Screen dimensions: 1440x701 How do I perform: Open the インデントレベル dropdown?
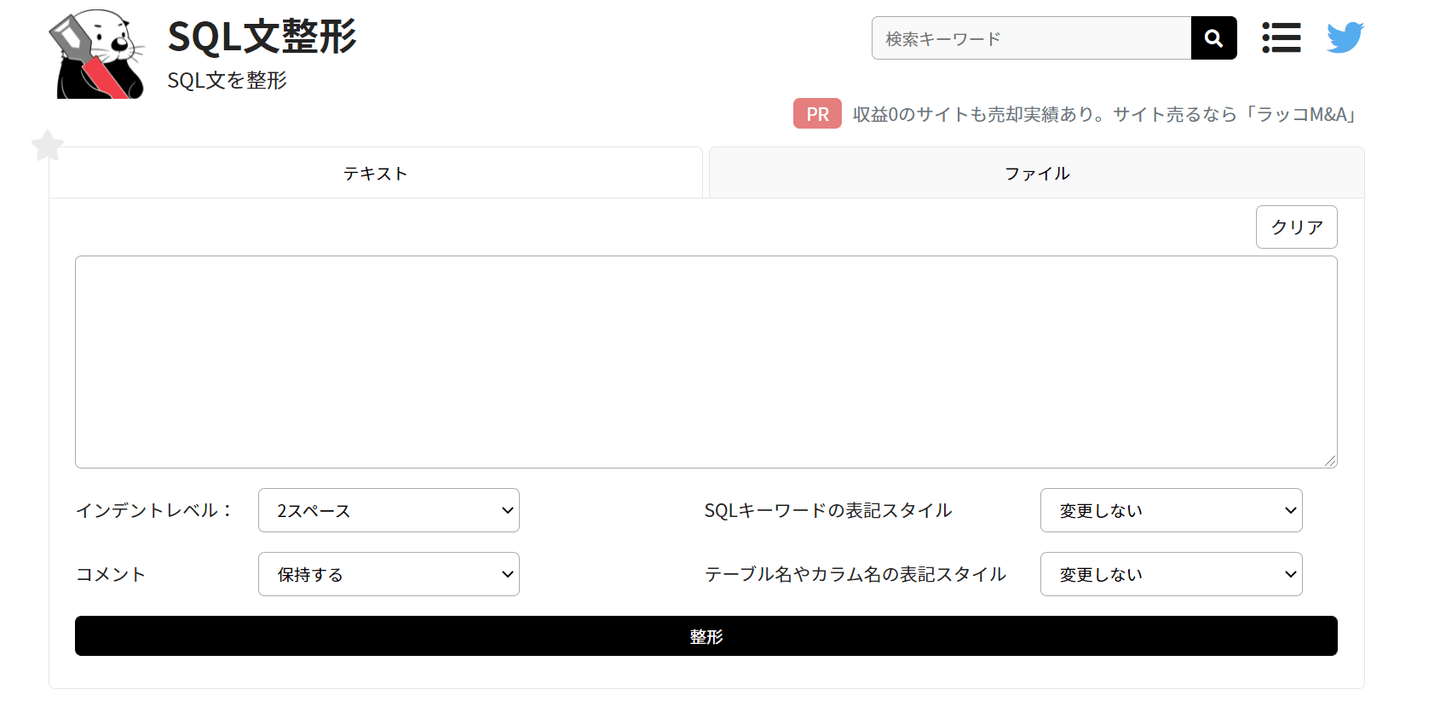[x=388, y=510]
